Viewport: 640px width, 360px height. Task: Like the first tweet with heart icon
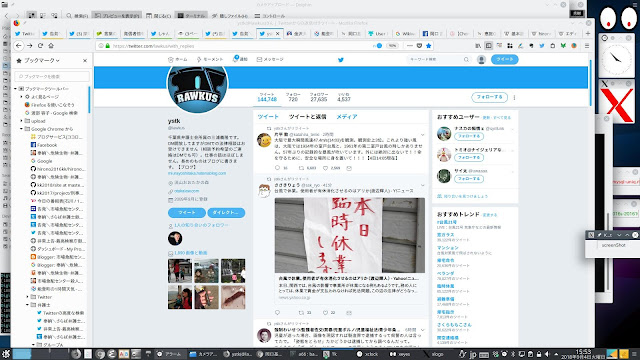[x=325, y=168]
